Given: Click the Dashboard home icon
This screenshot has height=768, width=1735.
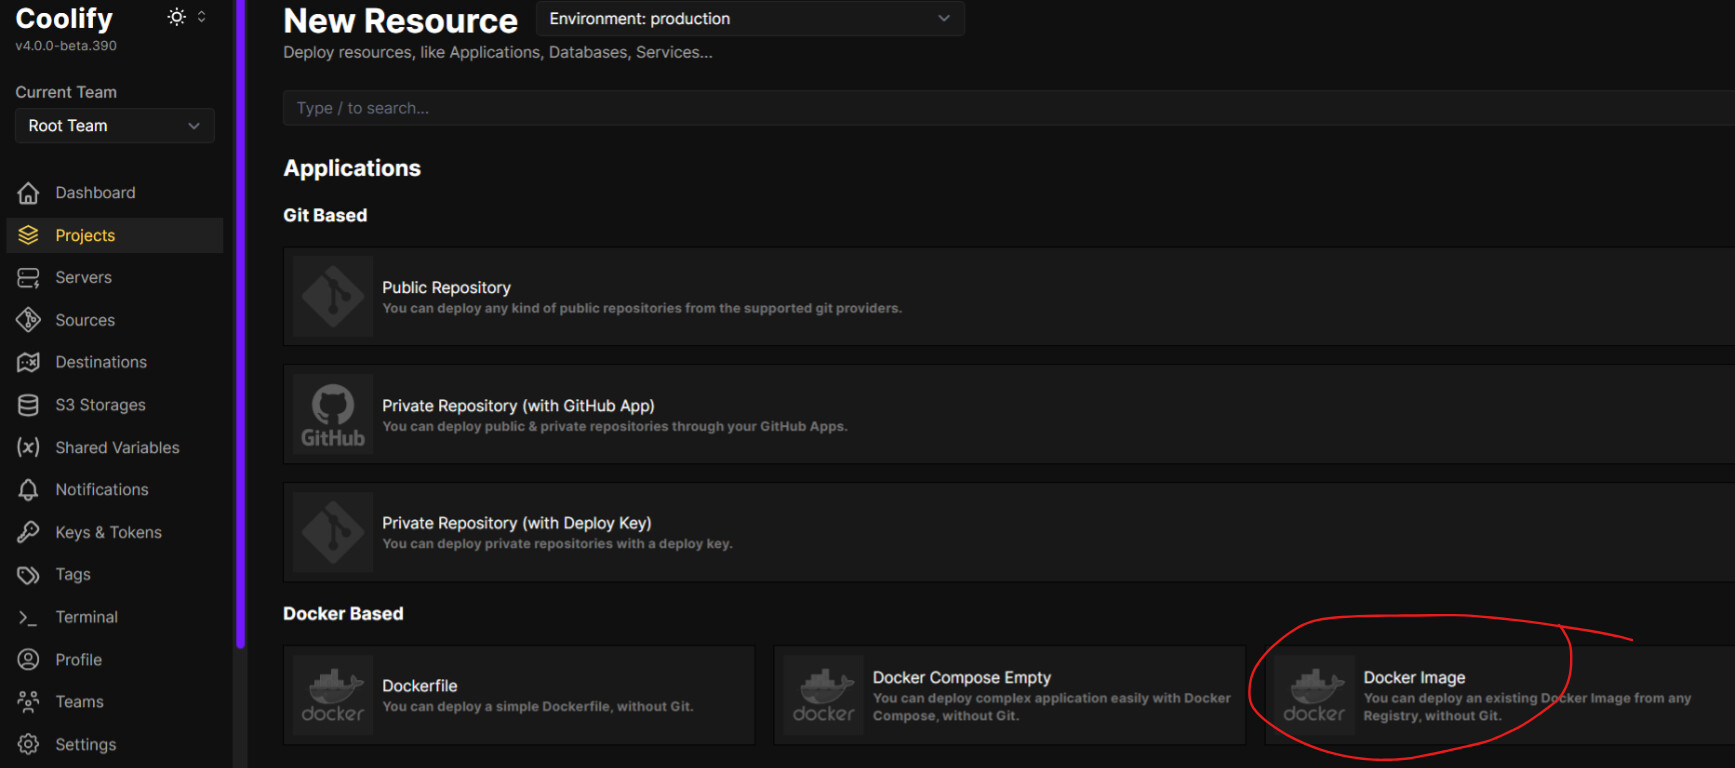Looking at the screenshot, I should [28, 193].
